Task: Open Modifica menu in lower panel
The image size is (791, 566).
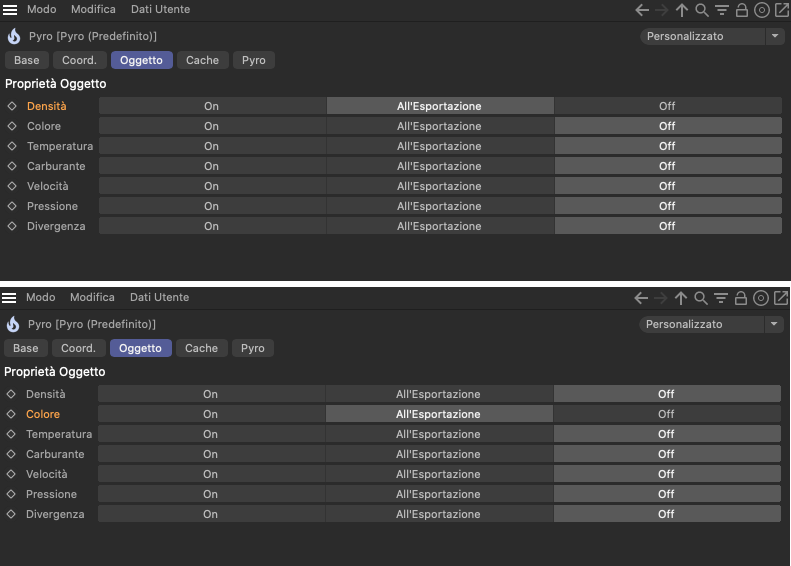Action: 92,298
